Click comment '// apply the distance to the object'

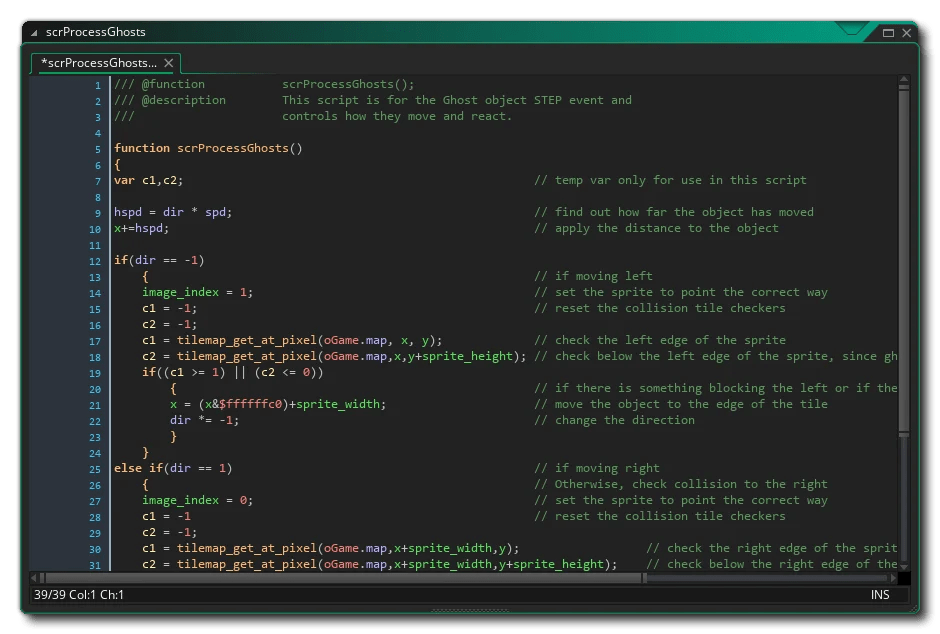[656, 228]
